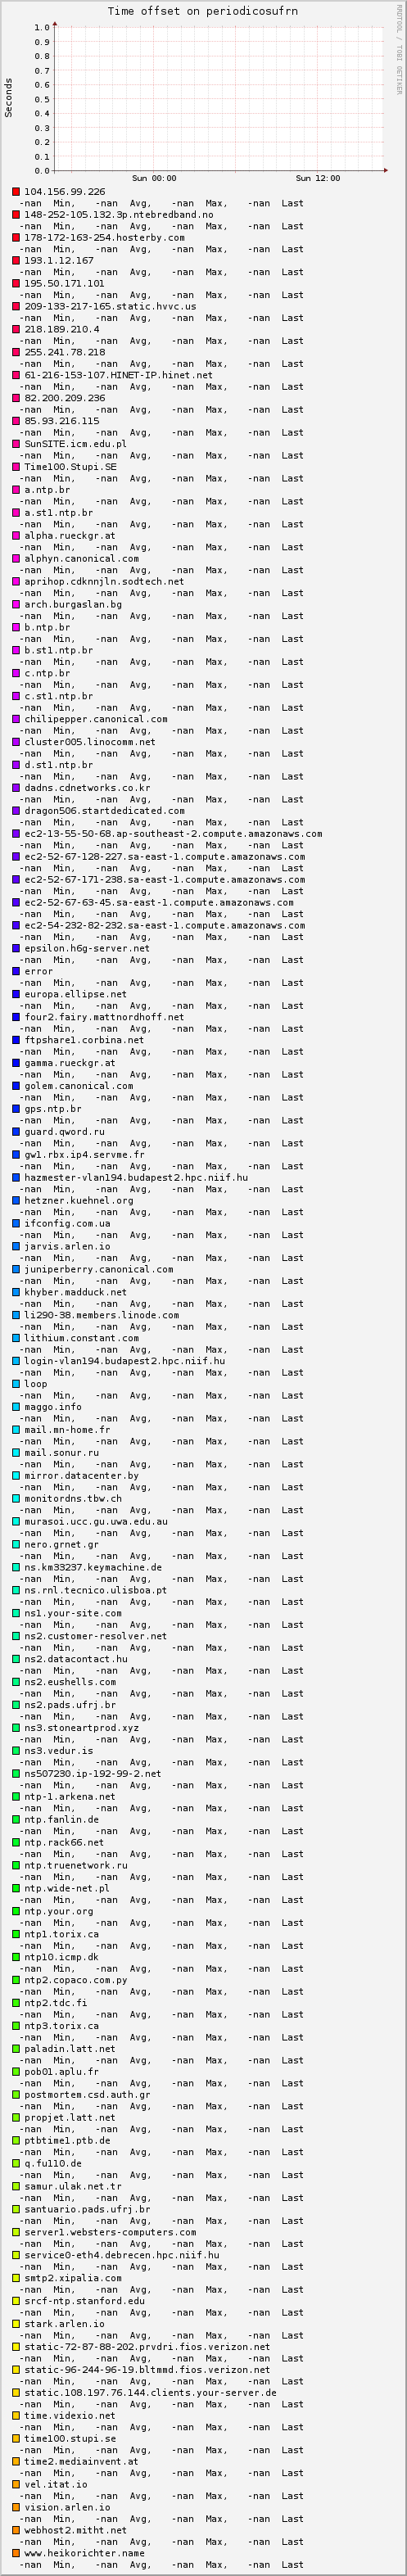The image size is (407, 2576).
Task: Select the yellow swatch next to srcf-ntp.stanford.edu
Action: coord(16,2300)
